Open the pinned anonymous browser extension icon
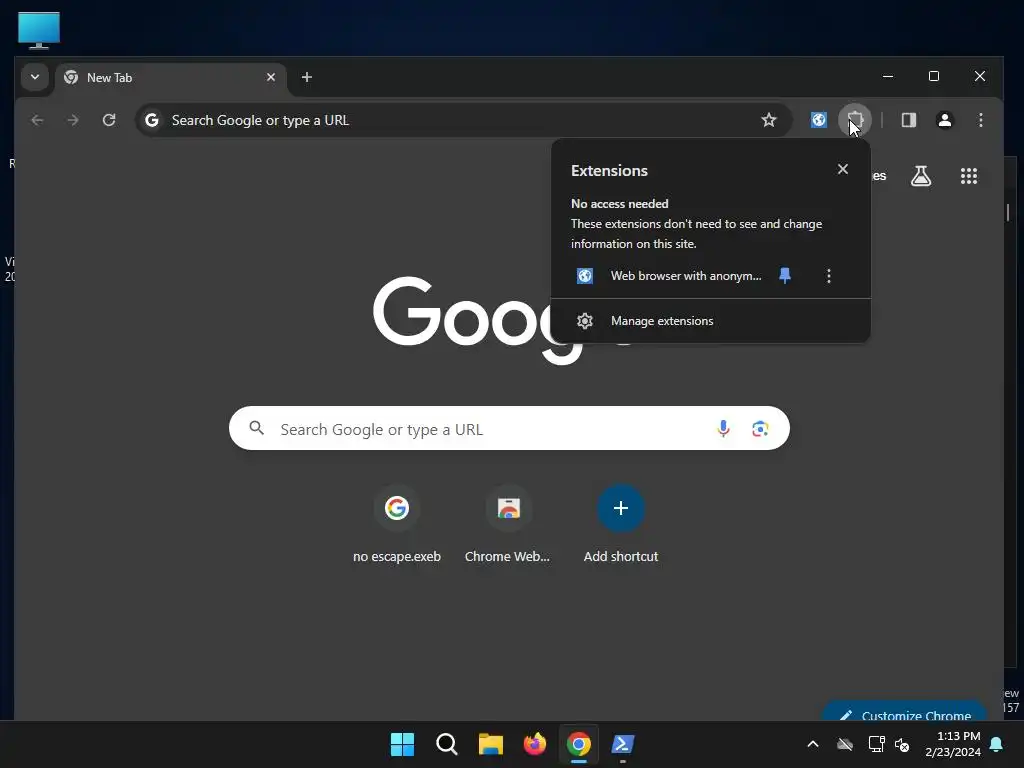 (x=818, y=120)
